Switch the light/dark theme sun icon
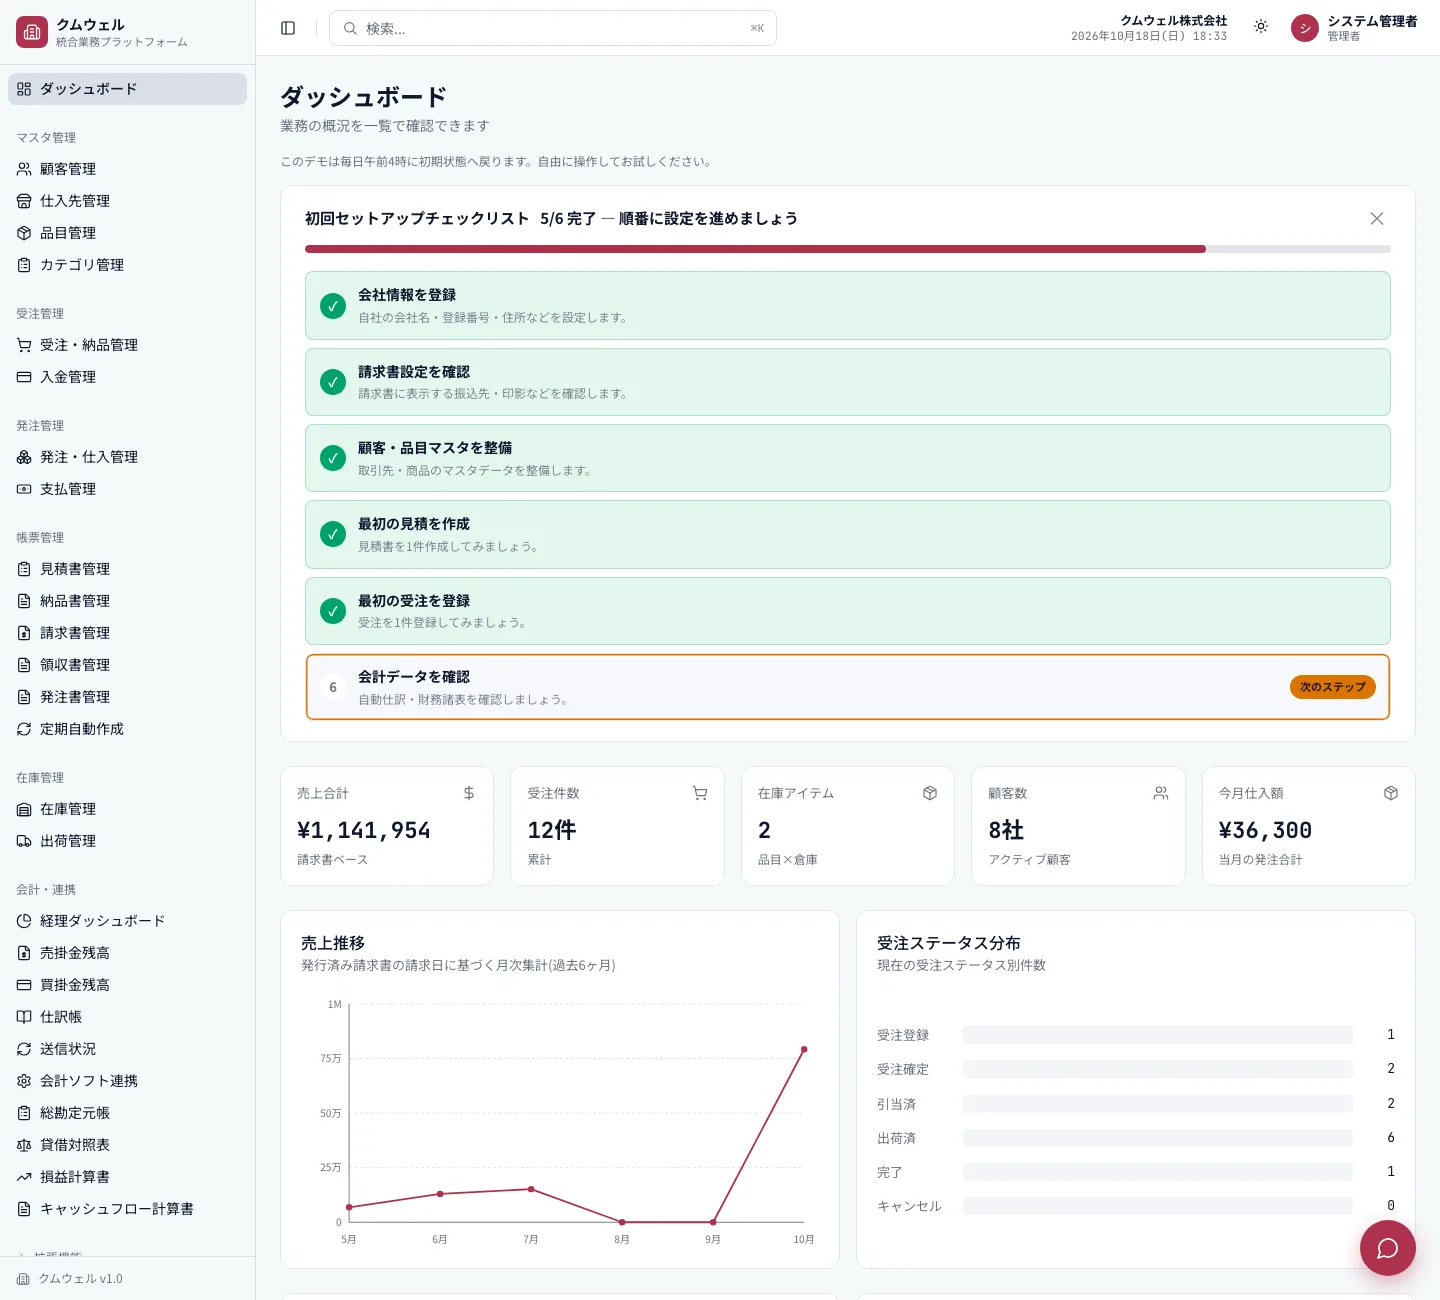The image size is (1440, 1300). 1261,27
